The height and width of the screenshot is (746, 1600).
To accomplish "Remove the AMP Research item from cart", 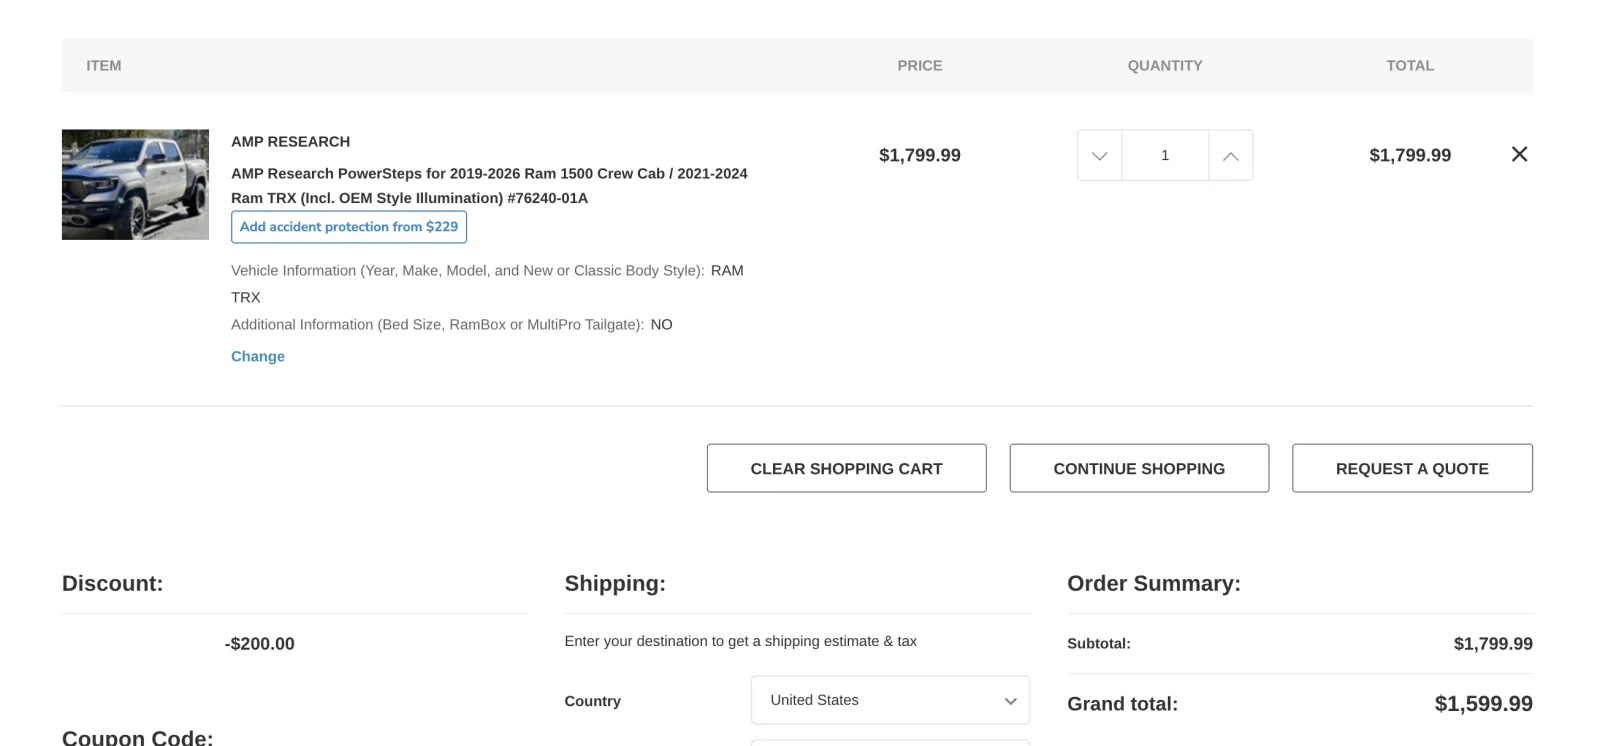I will pos(1519,154).
